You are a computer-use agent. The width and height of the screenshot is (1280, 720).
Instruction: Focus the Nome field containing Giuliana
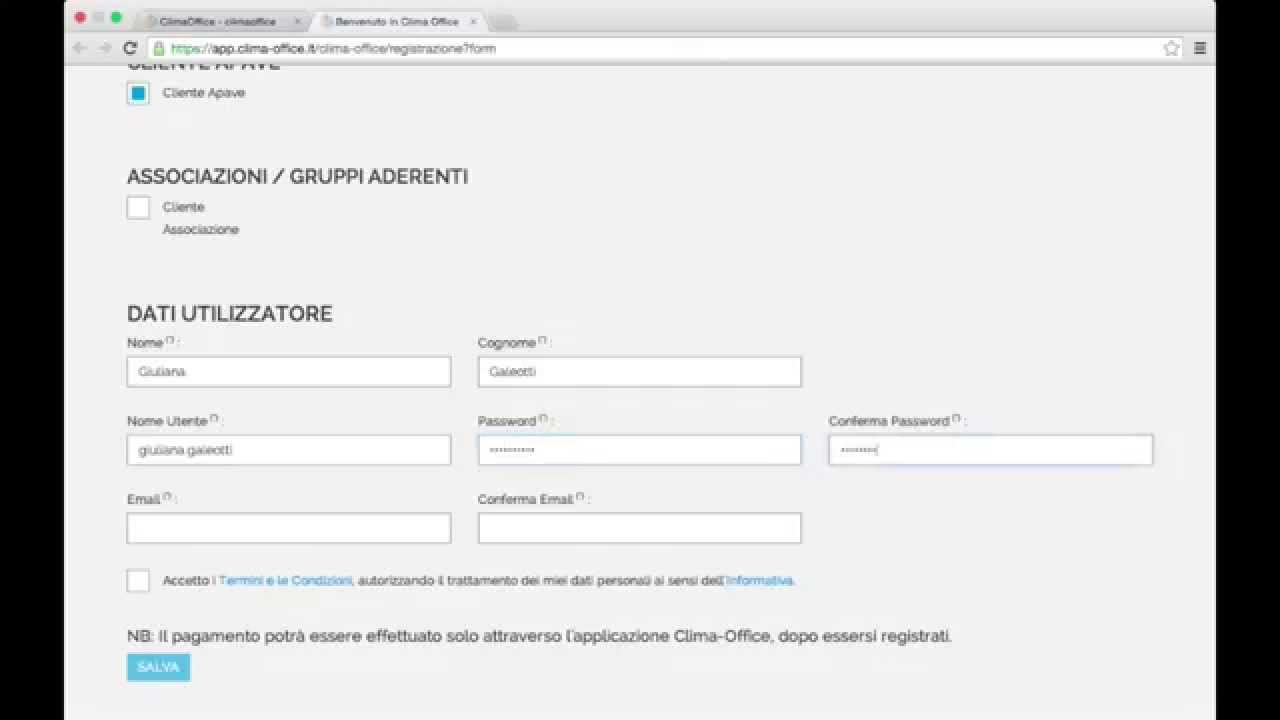pyautogui.click(x=289, y=372)
